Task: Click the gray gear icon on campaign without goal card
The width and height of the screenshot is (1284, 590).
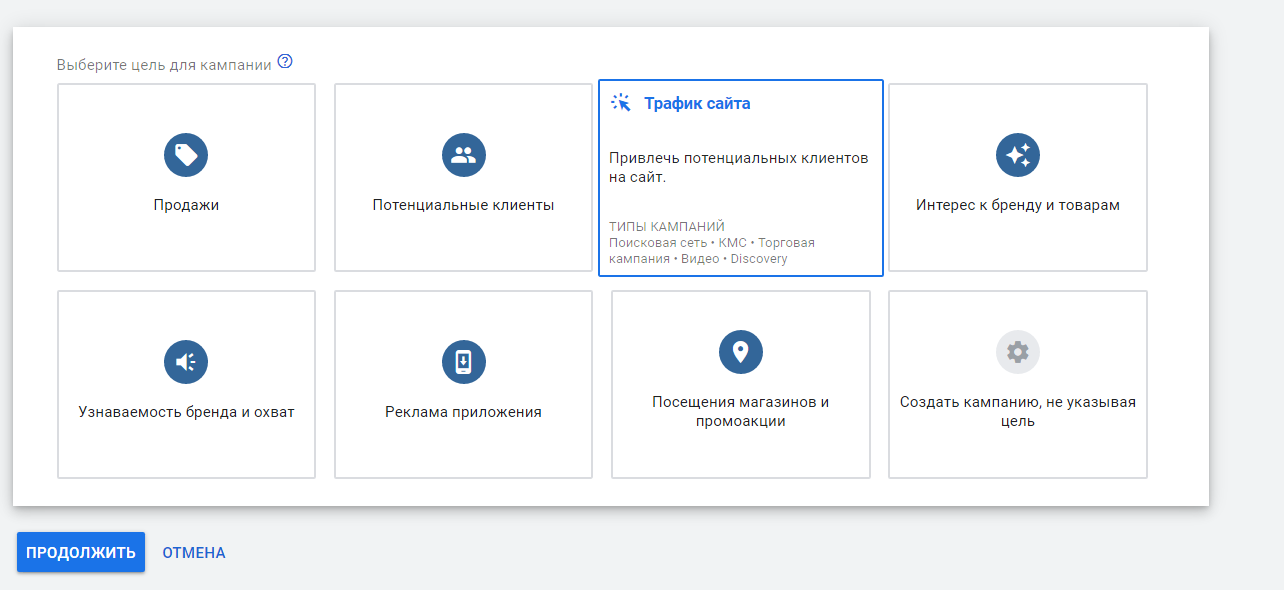Action: pos(1017,351)
